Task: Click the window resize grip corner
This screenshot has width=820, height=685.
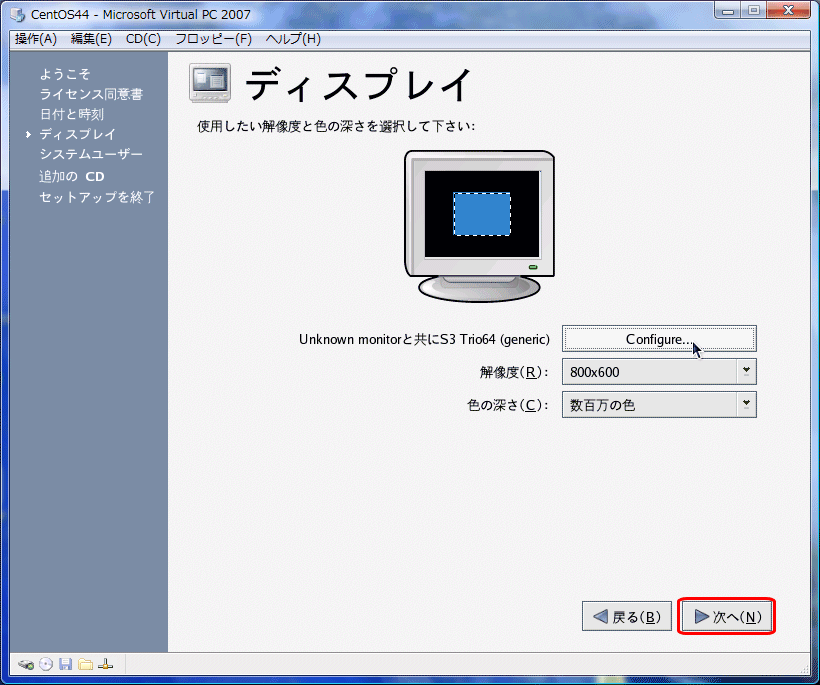Action: coord(805,669)
